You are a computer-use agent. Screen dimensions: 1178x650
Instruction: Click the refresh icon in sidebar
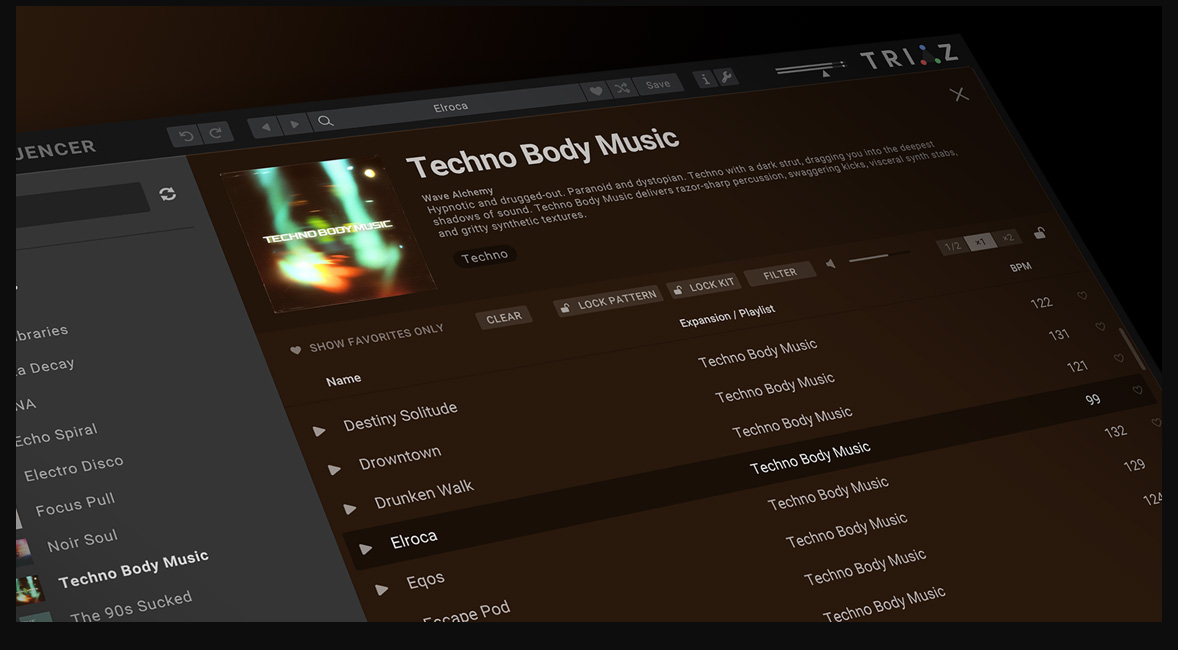pos(168,194)
